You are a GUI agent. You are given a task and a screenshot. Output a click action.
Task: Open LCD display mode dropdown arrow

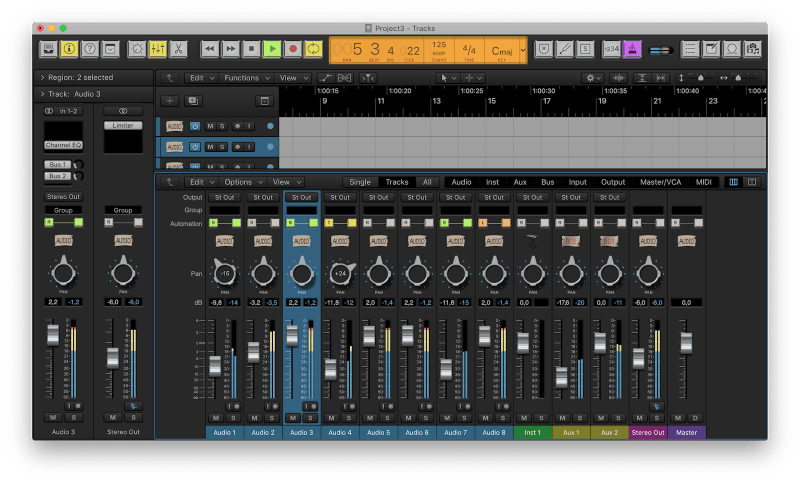[x=523, y=50]
